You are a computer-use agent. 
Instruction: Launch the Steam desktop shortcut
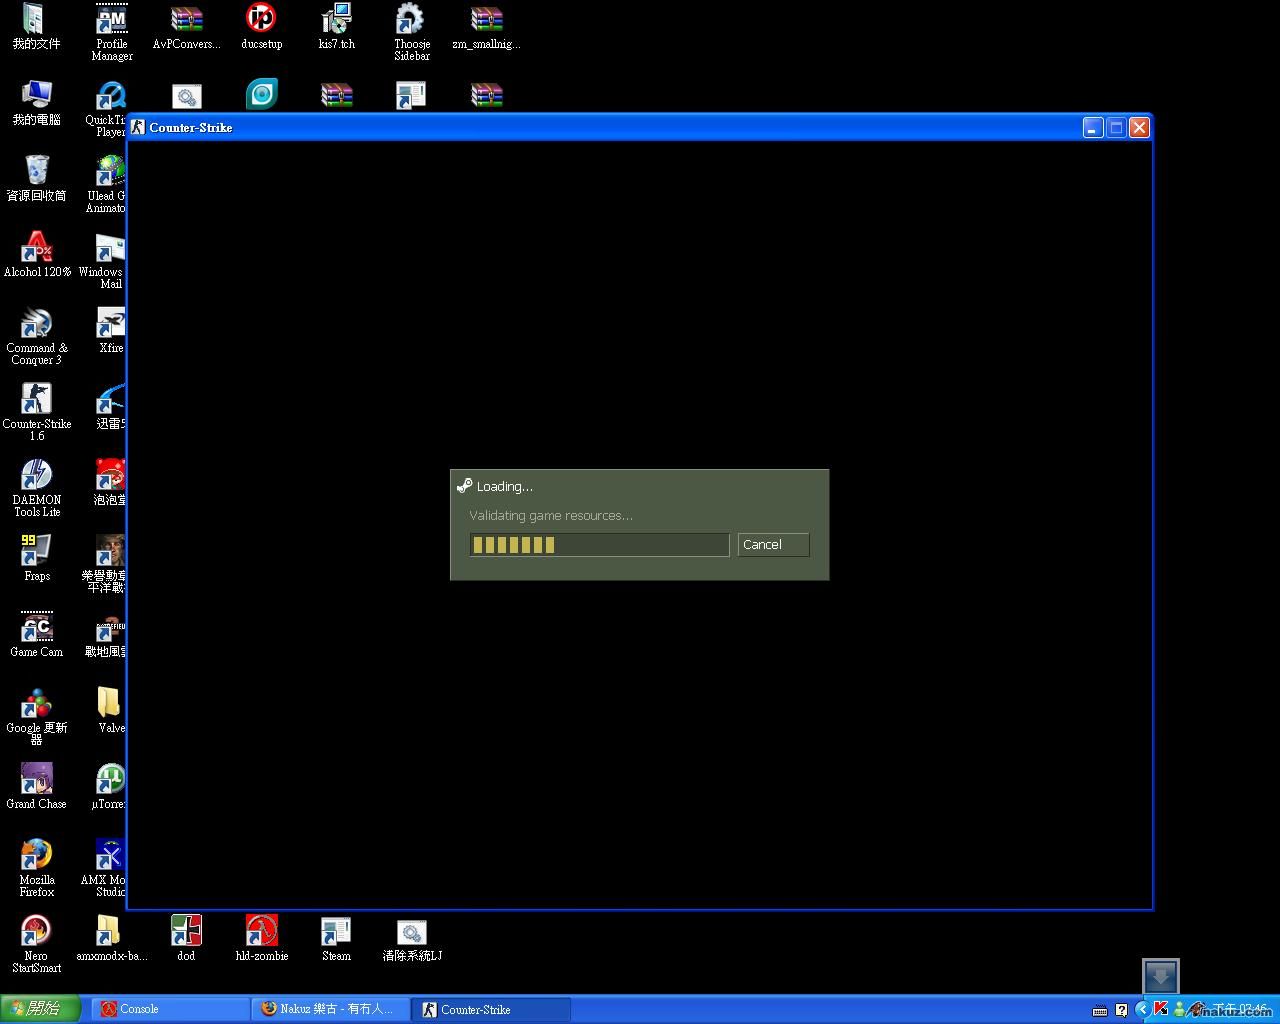(x=336, y=932)
